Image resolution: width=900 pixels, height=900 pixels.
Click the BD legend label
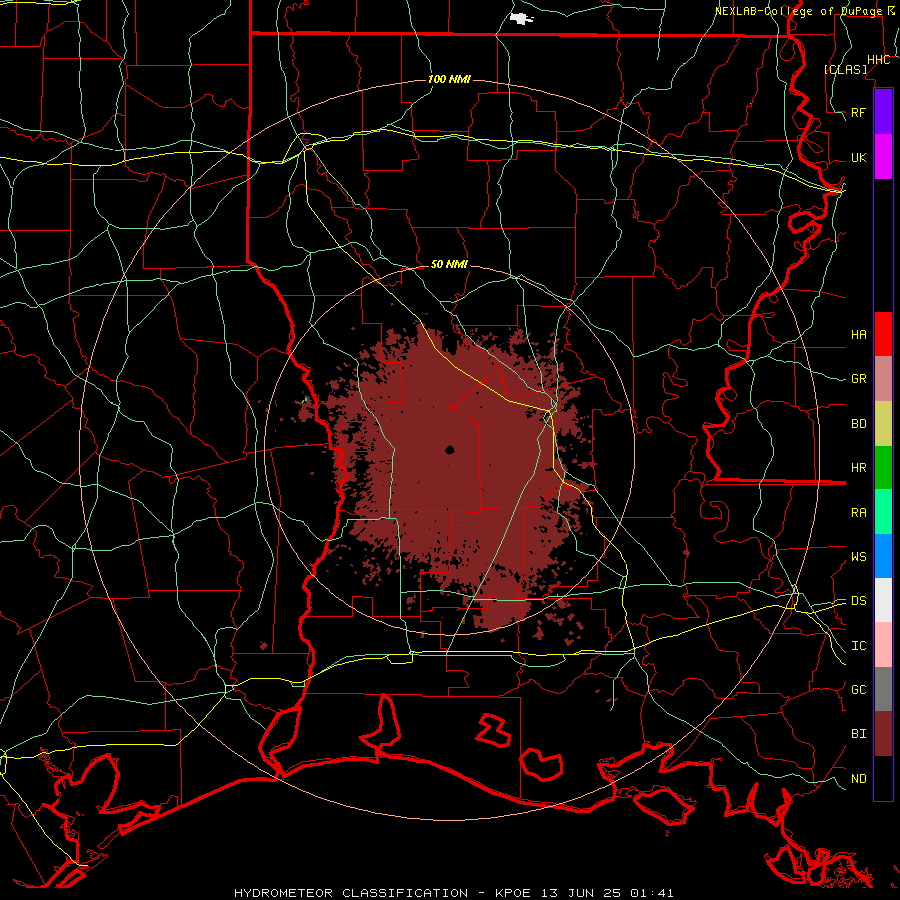coord(859,424)
